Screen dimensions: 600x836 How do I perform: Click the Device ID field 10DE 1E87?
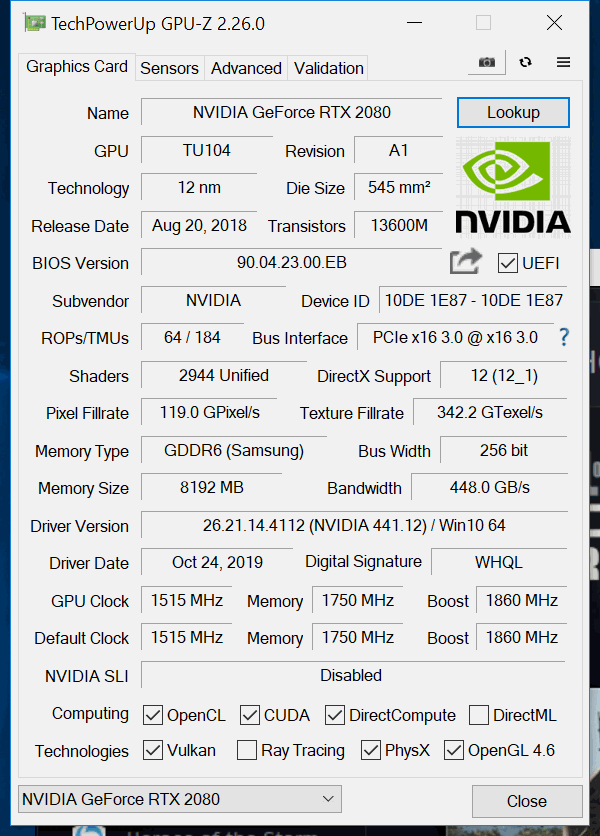tap(474, 300)
